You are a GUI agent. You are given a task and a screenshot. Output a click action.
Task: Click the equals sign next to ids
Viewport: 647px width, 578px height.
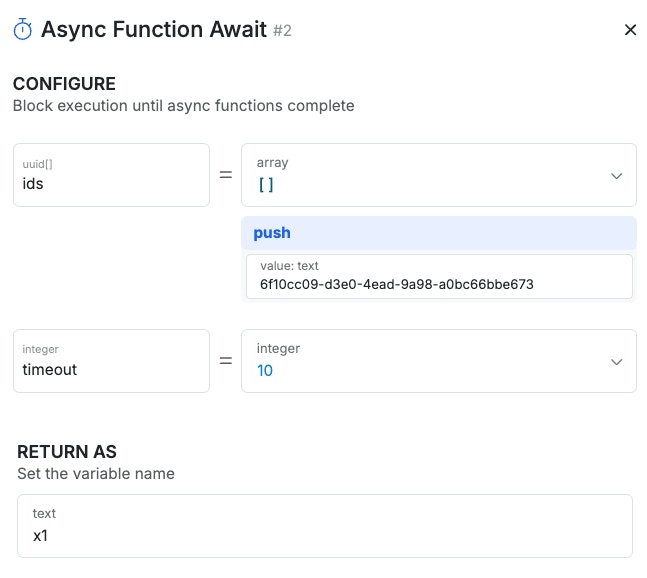click(225, 175)
